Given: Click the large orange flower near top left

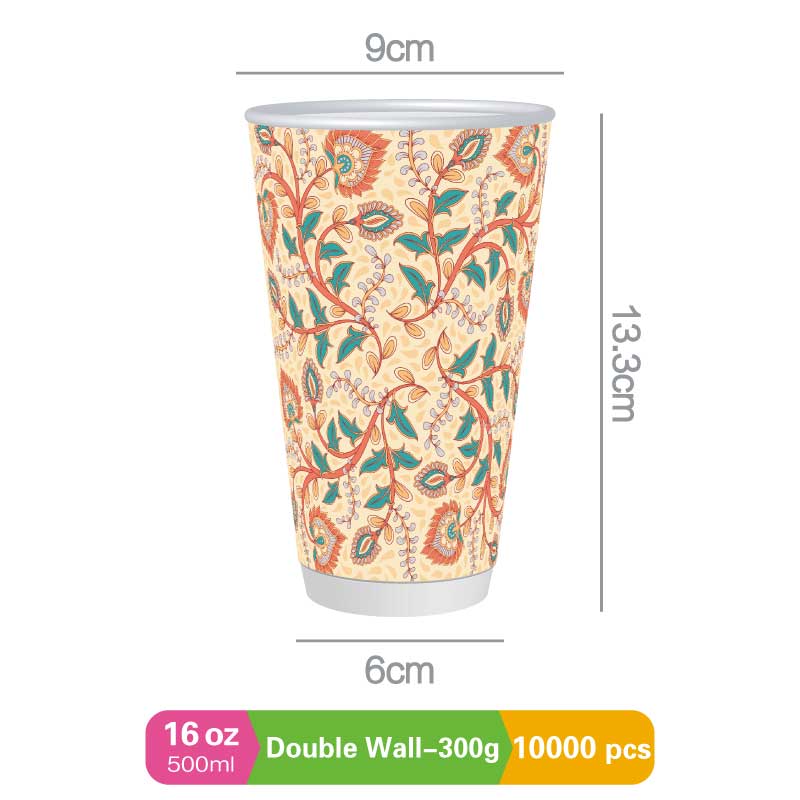Looking at the screenshot, I should 355,162.
